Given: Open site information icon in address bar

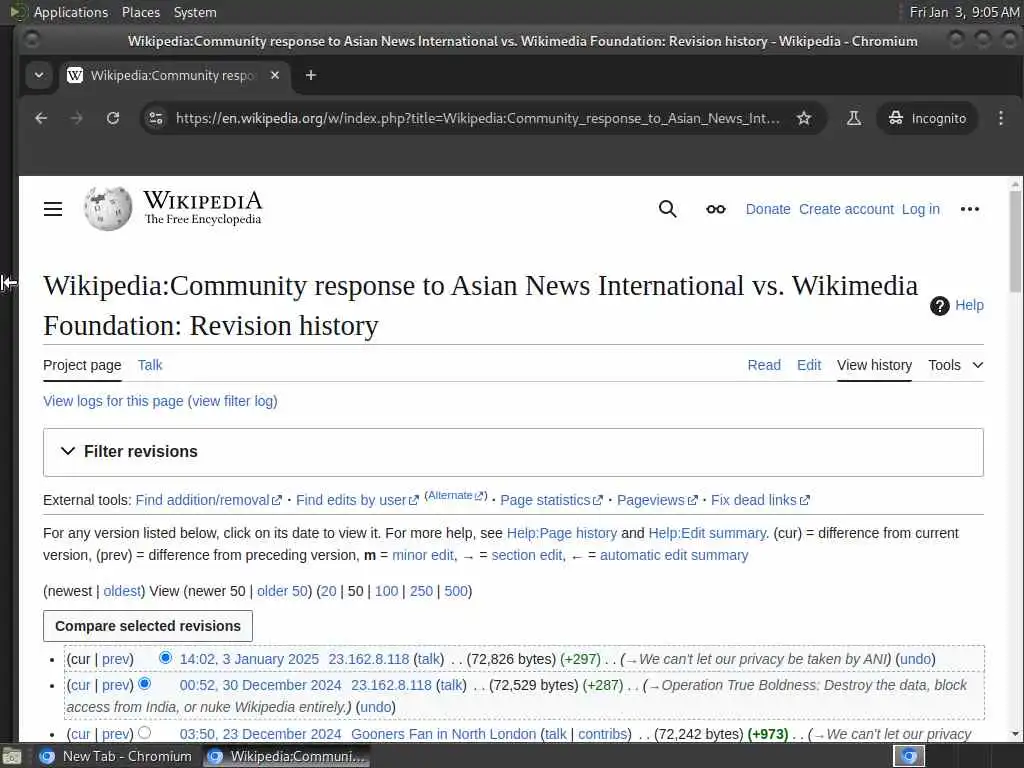Looking at the screenshot, I should pos(156,118).
